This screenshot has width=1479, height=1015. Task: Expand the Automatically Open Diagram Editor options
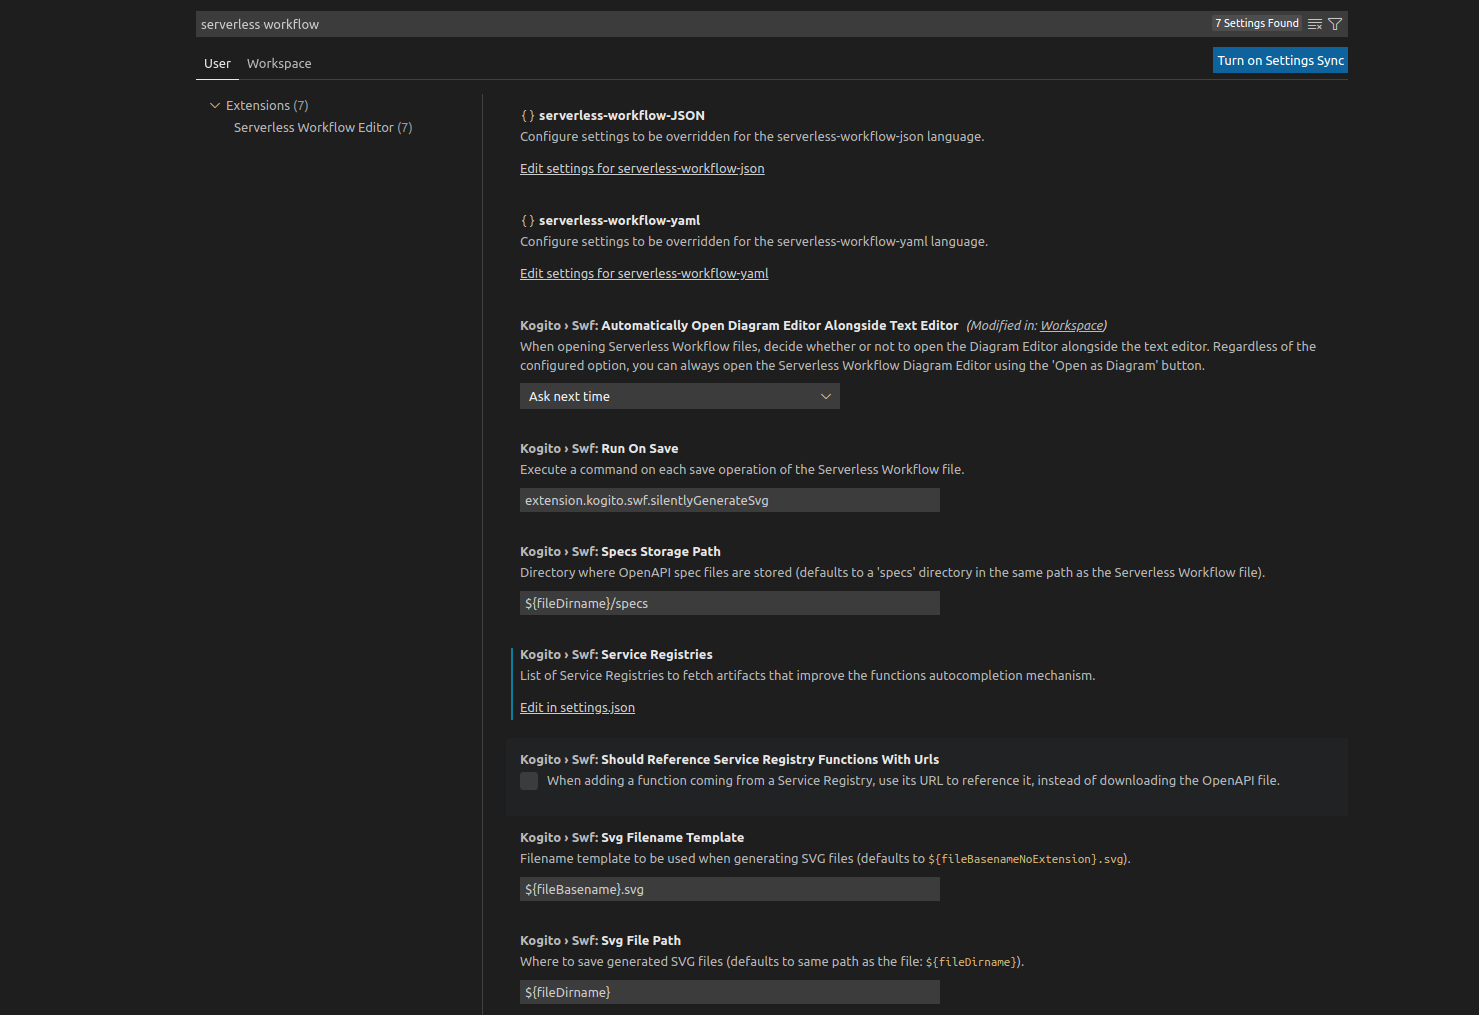point(826,396)
